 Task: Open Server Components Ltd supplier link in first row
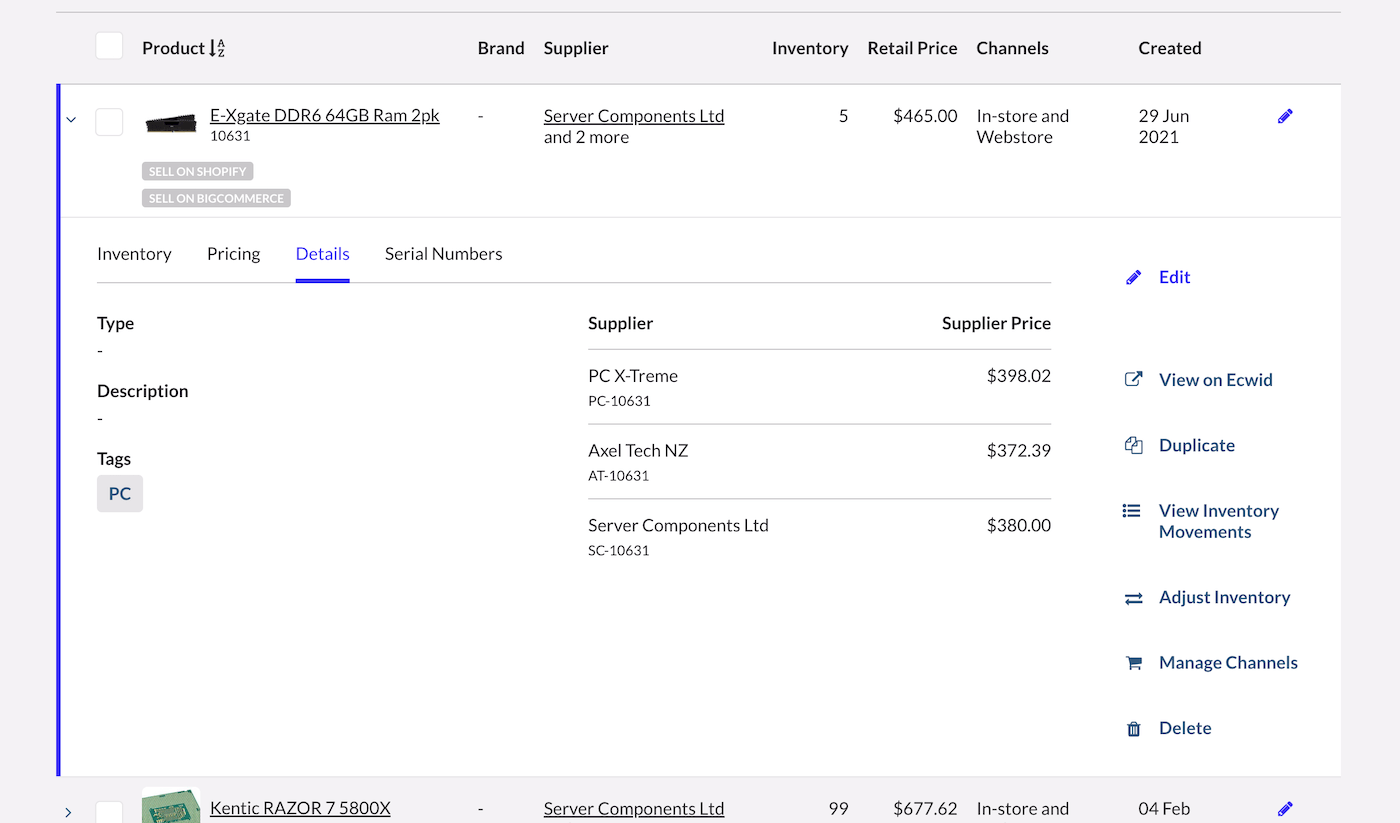633,116
